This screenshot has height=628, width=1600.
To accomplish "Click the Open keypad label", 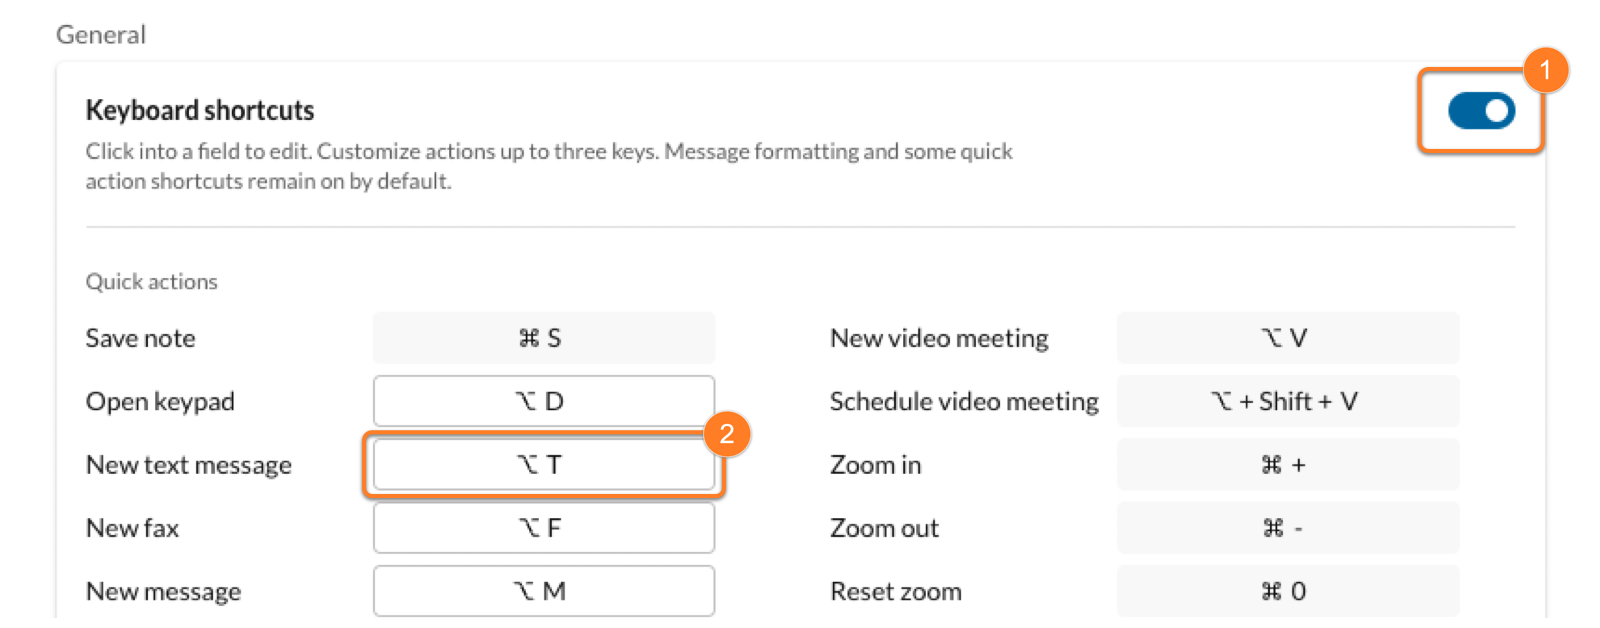I will [160, 401].
